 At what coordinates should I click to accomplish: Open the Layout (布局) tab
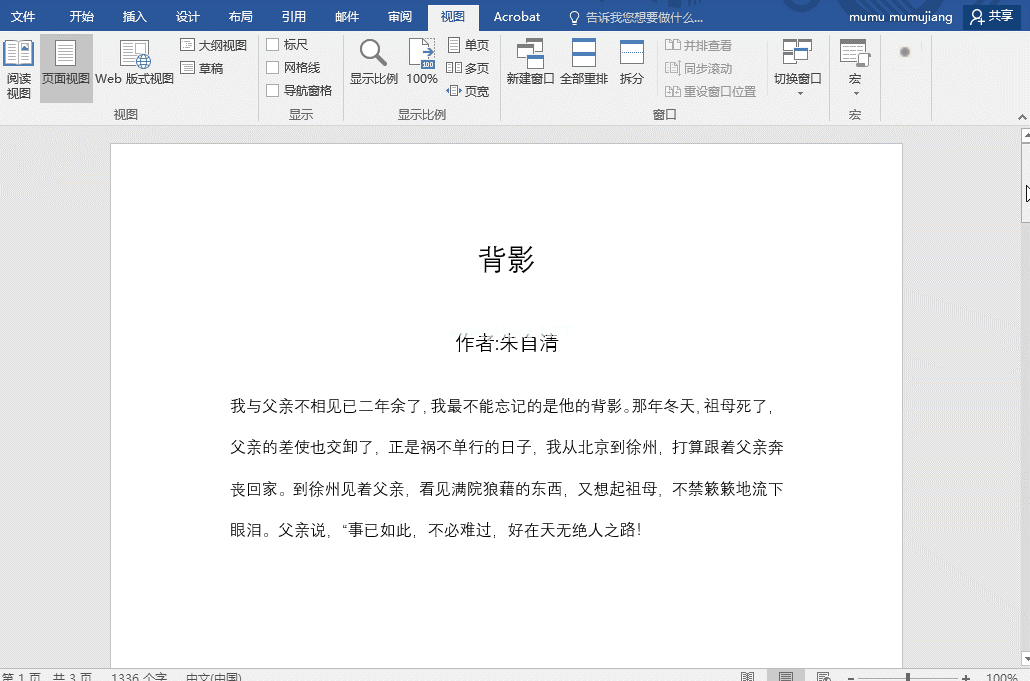coord(240,16)
